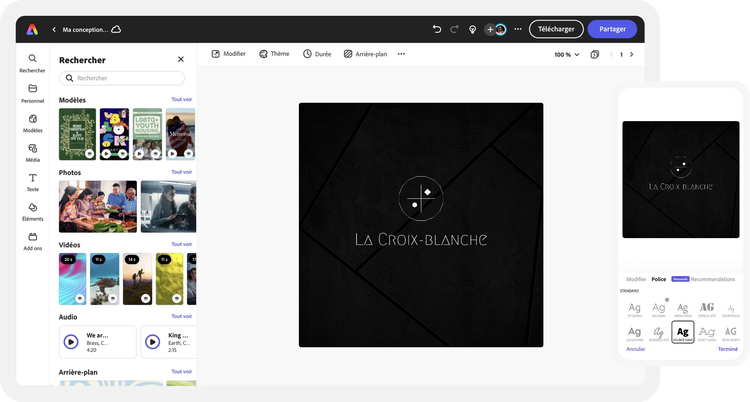Open more options in the top dark bar

[518, 29]
